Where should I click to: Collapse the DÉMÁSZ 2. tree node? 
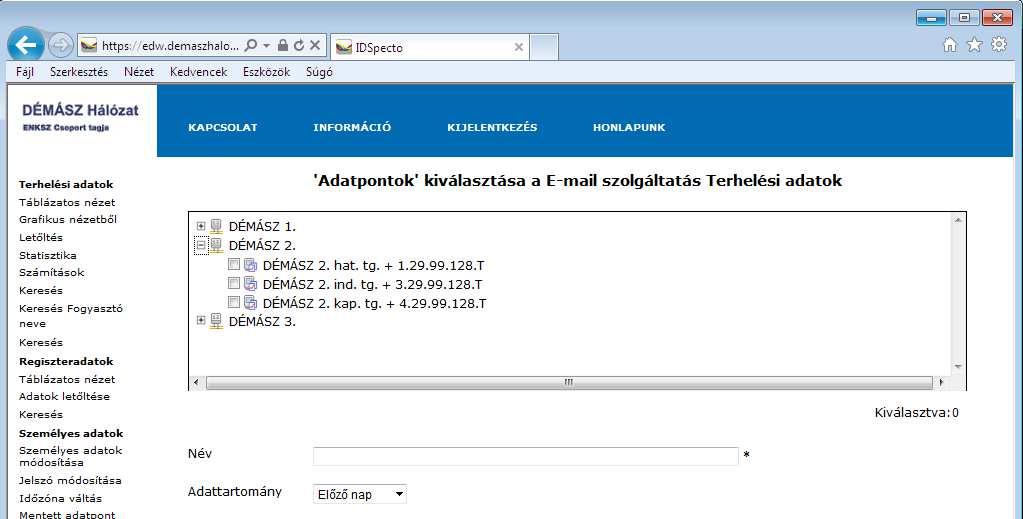point(201,245)
